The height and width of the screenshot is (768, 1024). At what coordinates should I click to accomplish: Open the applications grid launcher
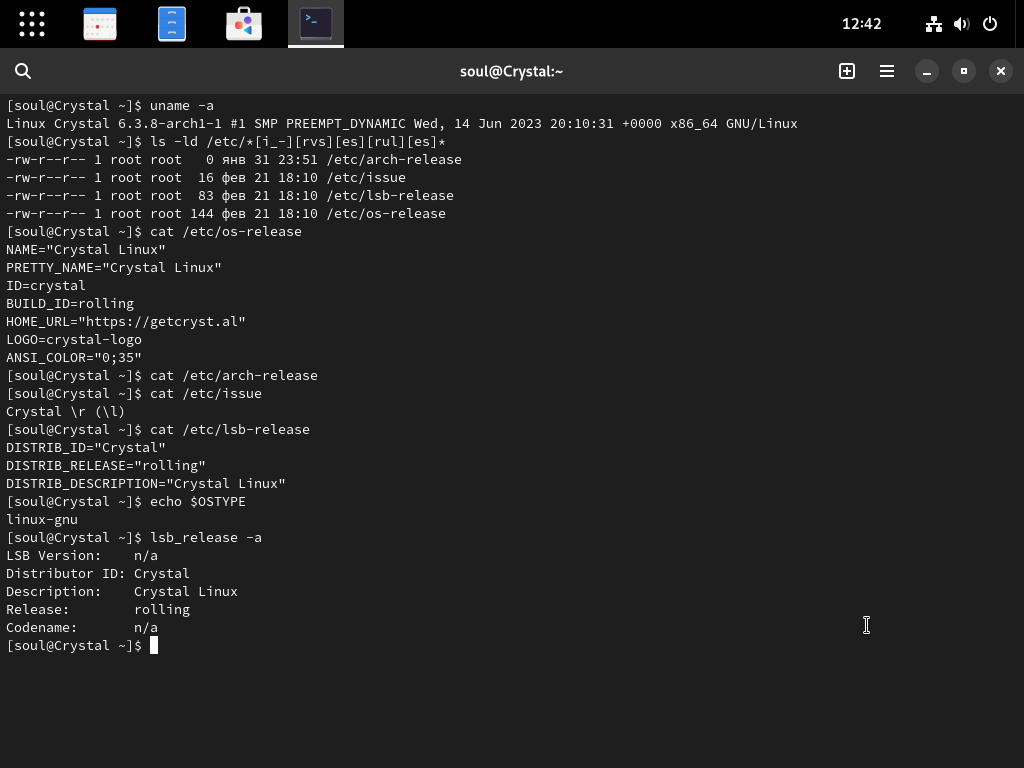pyautogui.click(x=31, y=24)
